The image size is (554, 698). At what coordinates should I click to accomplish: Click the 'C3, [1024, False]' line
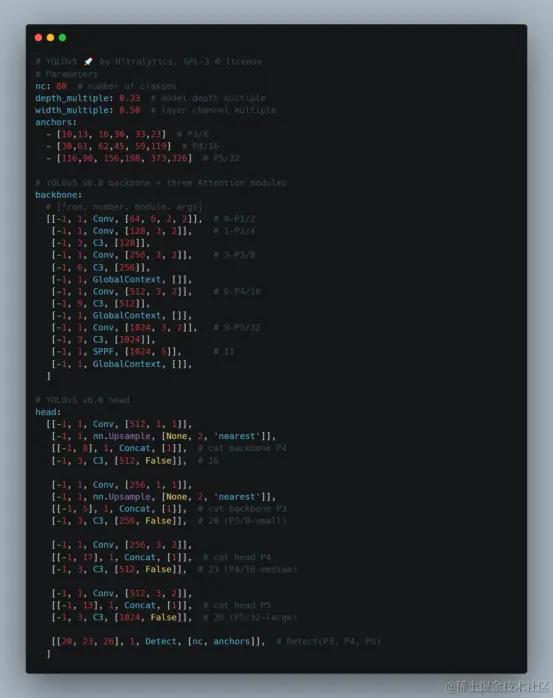(174, 617)
